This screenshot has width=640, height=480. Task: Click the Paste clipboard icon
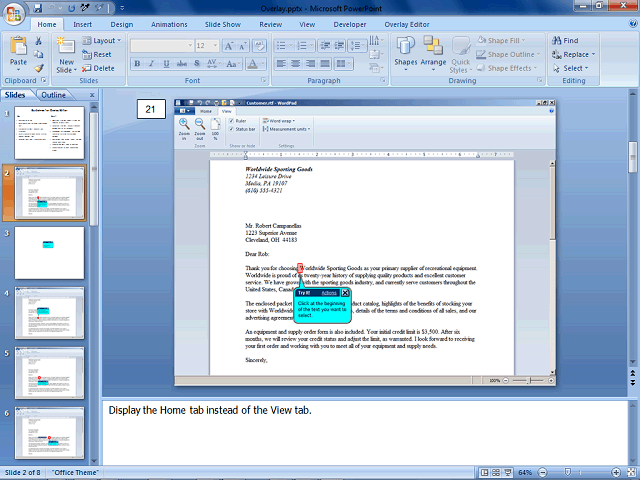coord(18,46)
